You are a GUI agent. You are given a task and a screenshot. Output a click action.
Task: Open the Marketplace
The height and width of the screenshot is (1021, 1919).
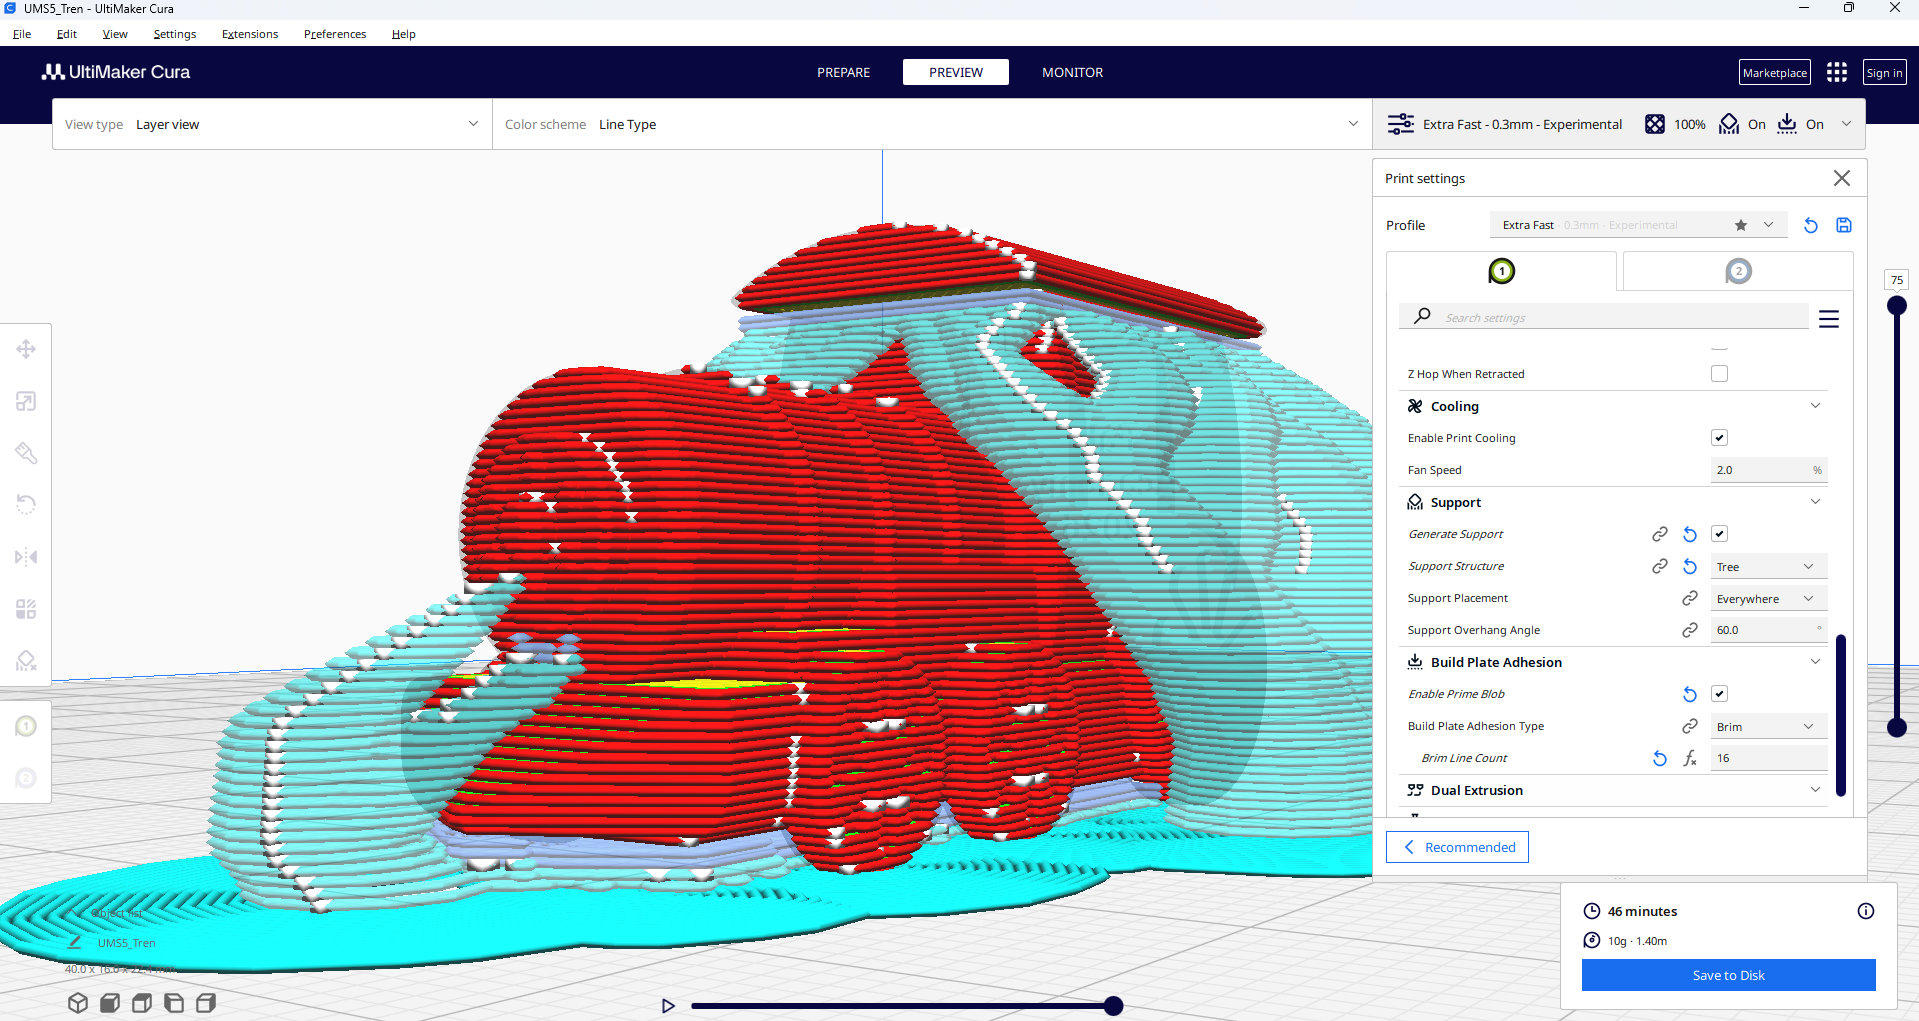[x=1773, y=72]
